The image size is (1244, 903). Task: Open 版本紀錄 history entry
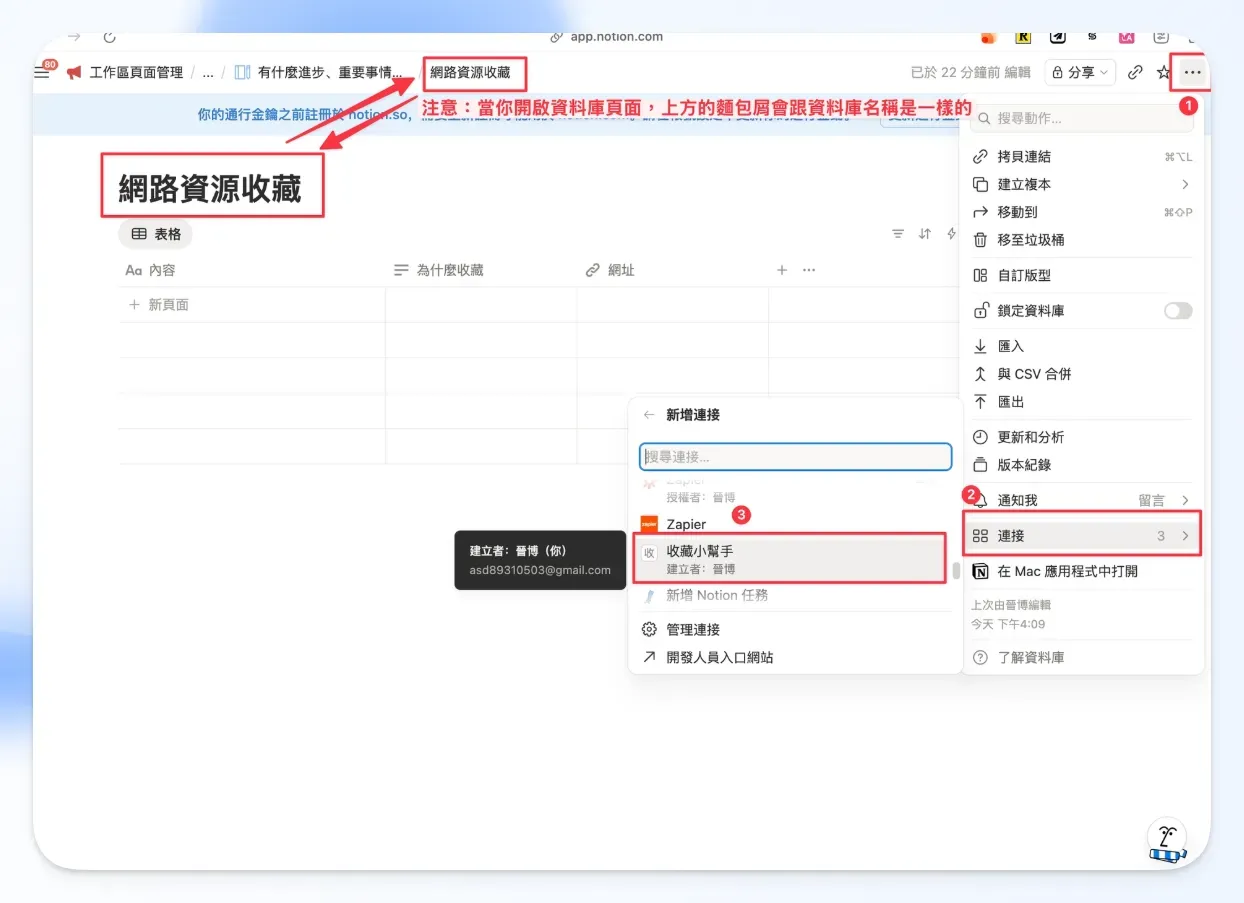(x=1082, y=465)
